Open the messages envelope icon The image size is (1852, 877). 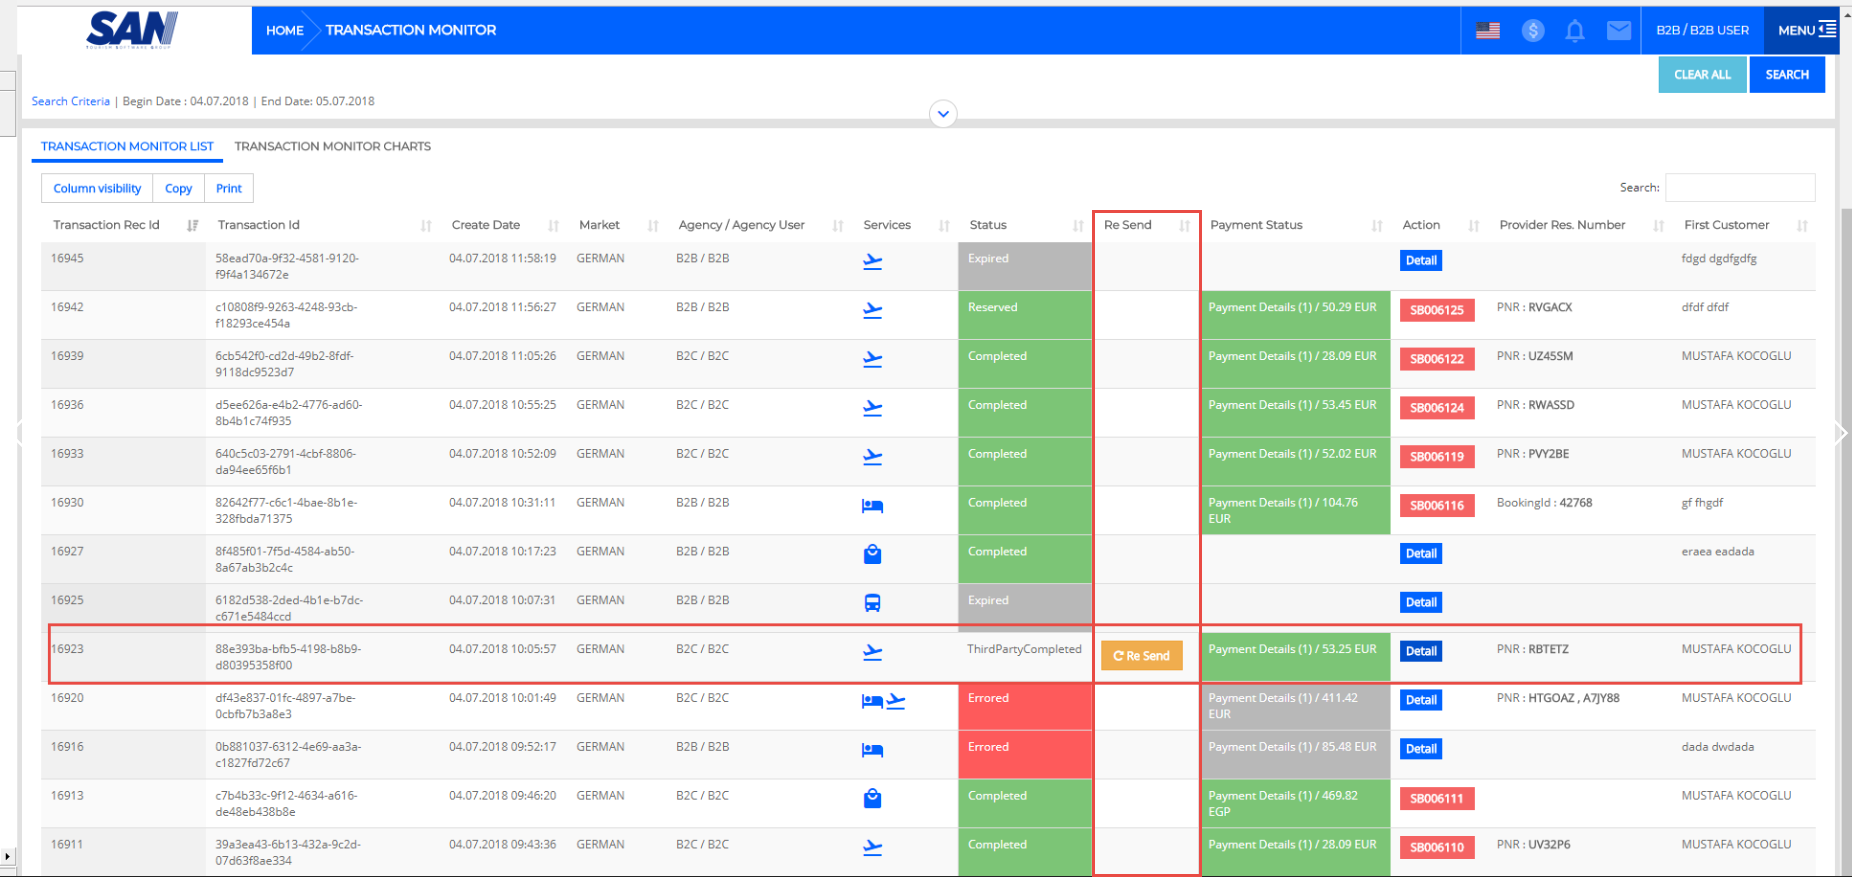1618,30
